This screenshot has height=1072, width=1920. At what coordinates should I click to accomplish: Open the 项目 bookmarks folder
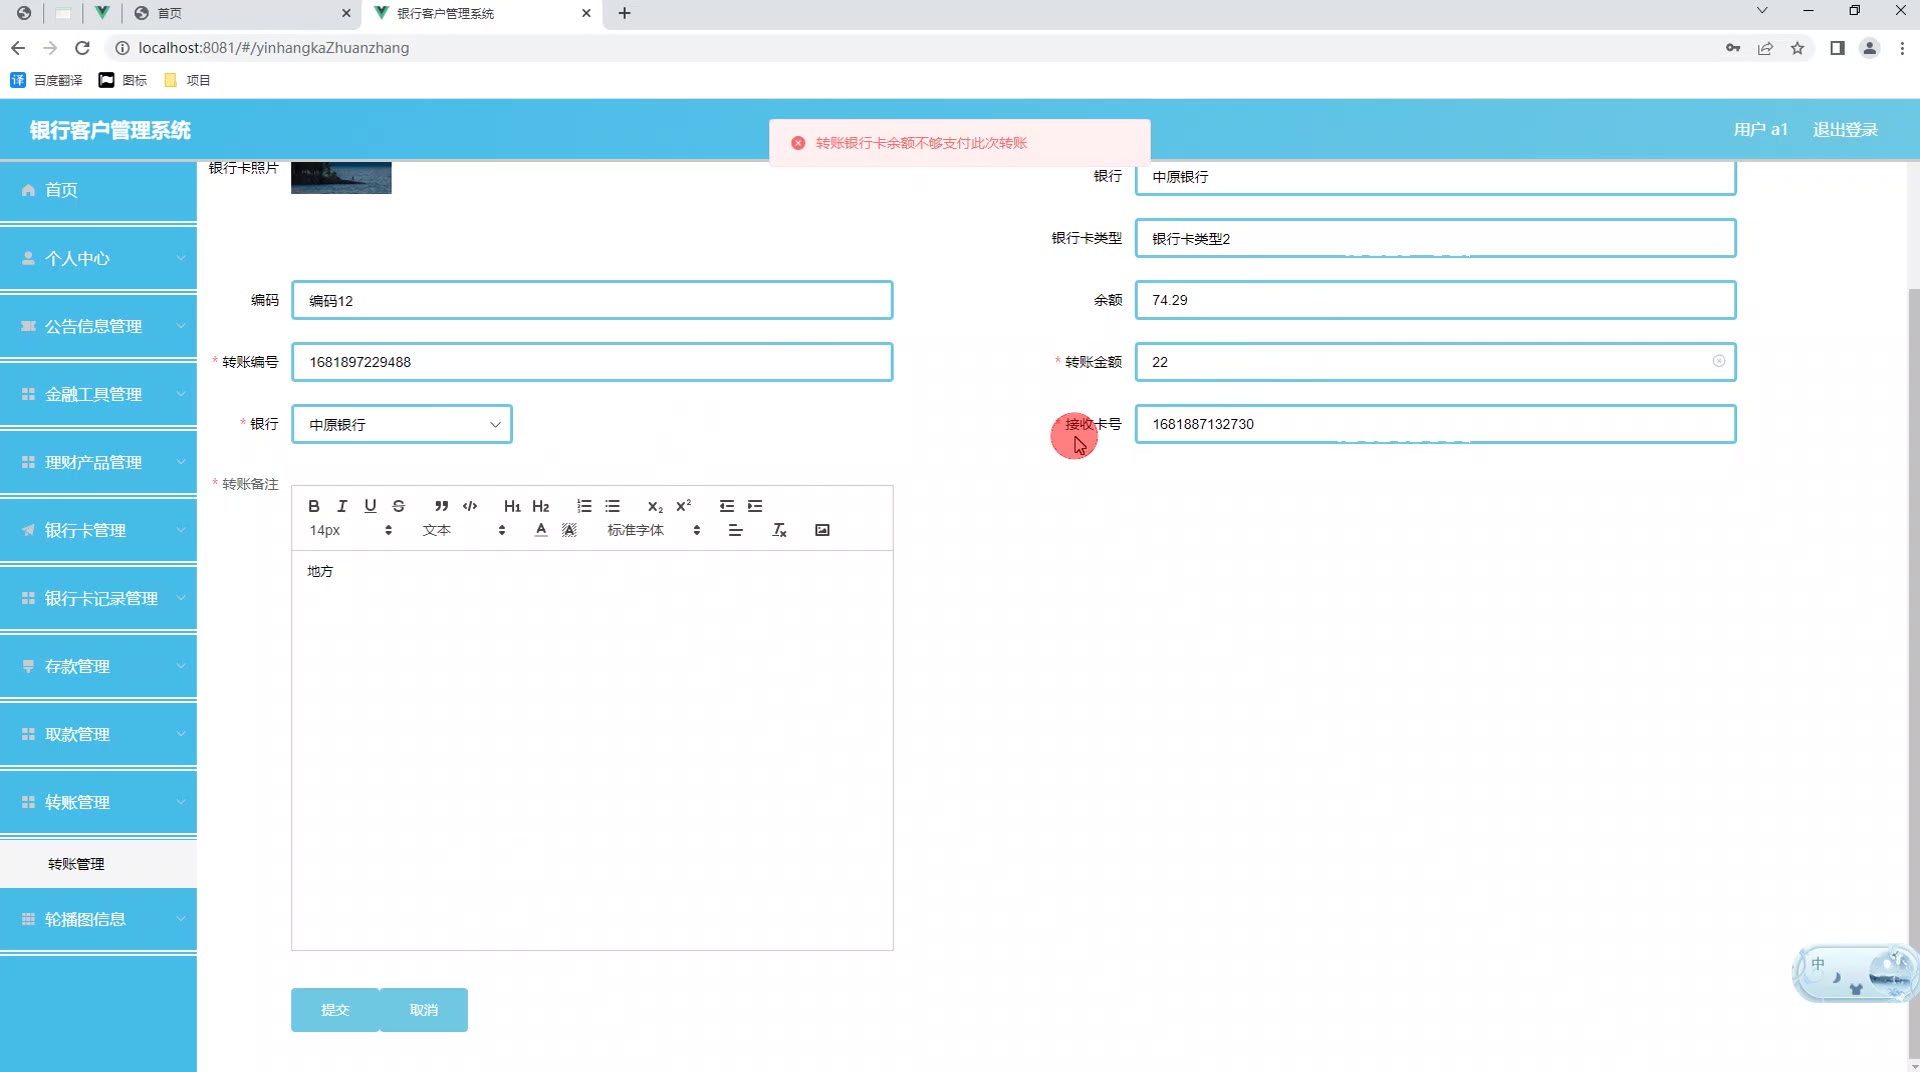[187, 80]
